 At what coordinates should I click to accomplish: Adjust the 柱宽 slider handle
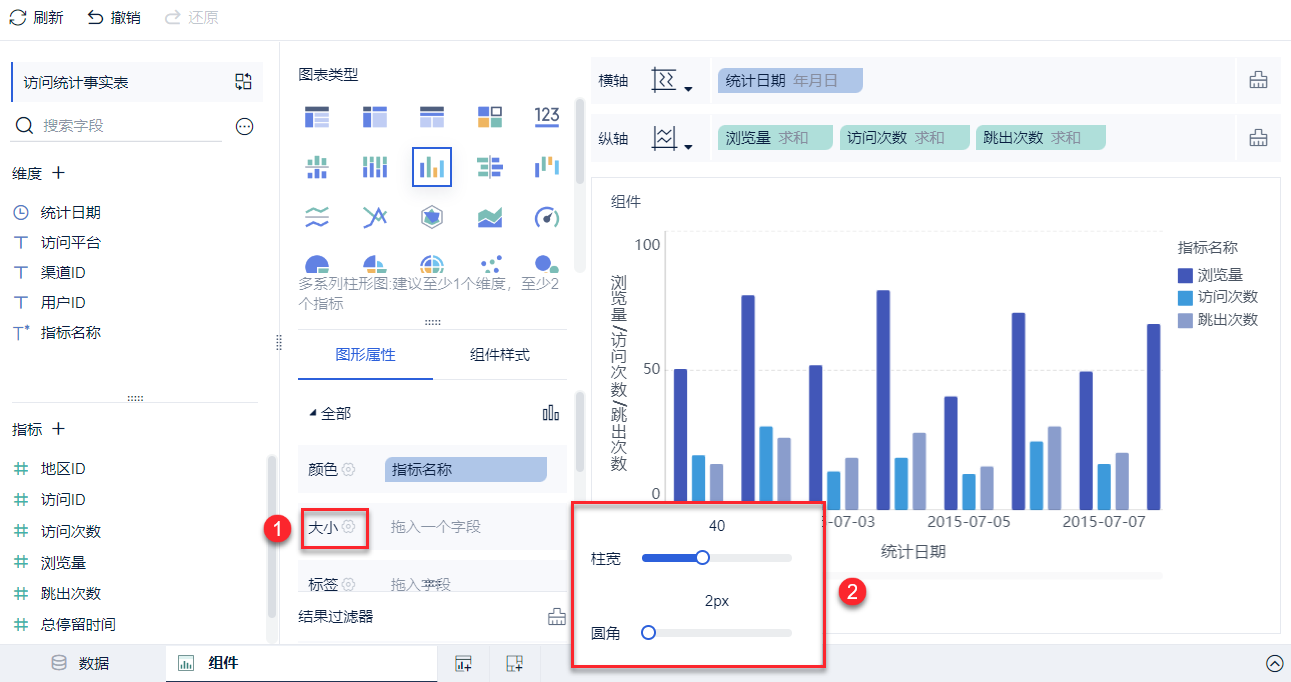click(x=702, y=558)
